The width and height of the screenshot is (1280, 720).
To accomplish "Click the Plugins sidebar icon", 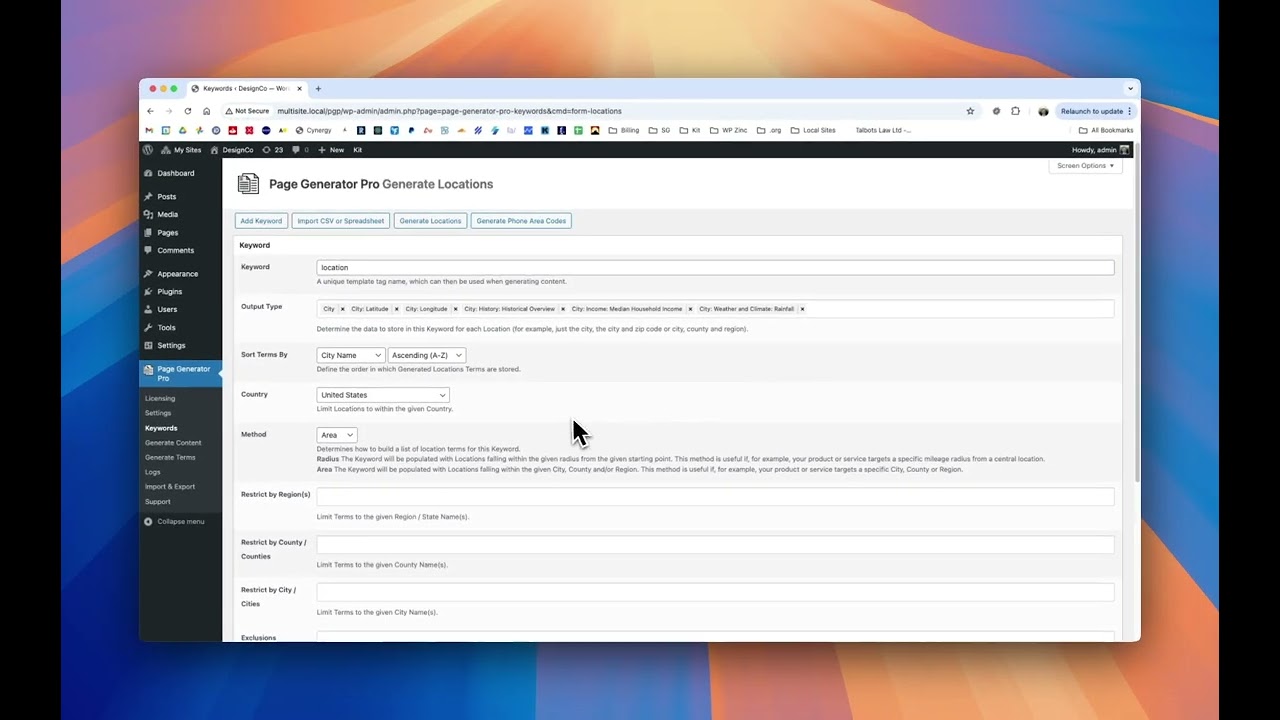I will point(148,292).
